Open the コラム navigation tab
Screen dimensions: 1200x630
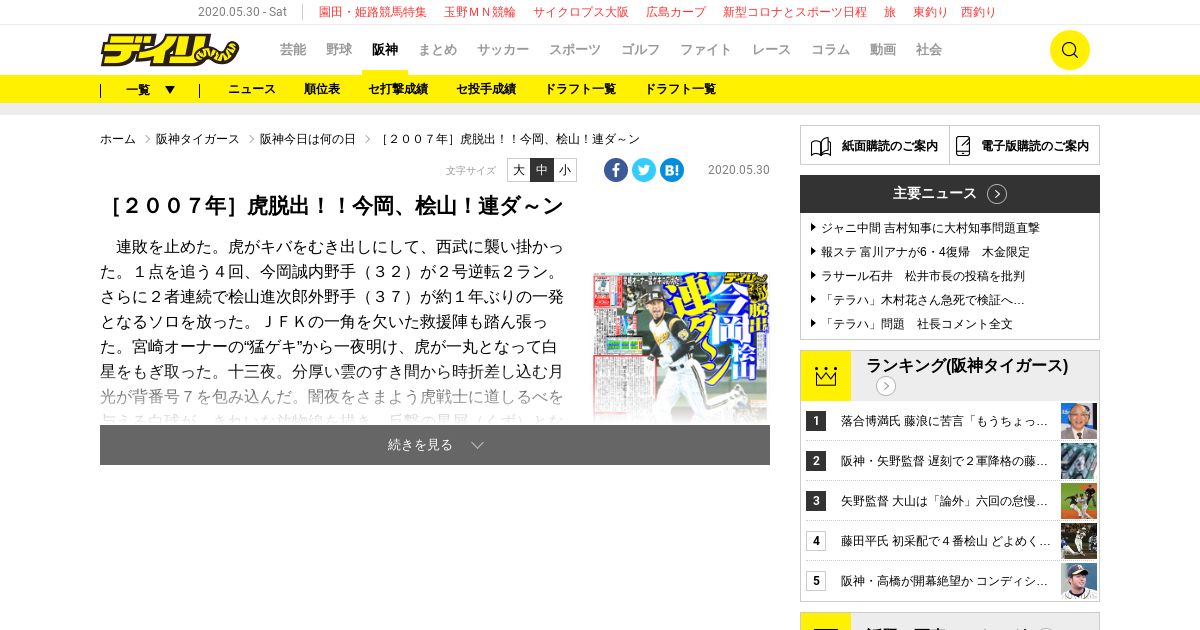click(830, 49)
